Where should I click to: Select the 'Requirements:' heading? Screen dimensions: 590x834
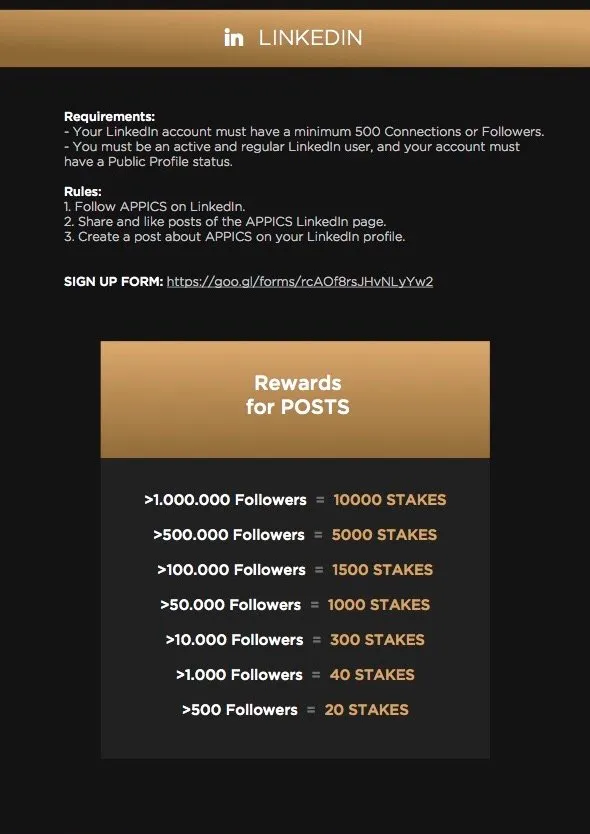[110, 116]
